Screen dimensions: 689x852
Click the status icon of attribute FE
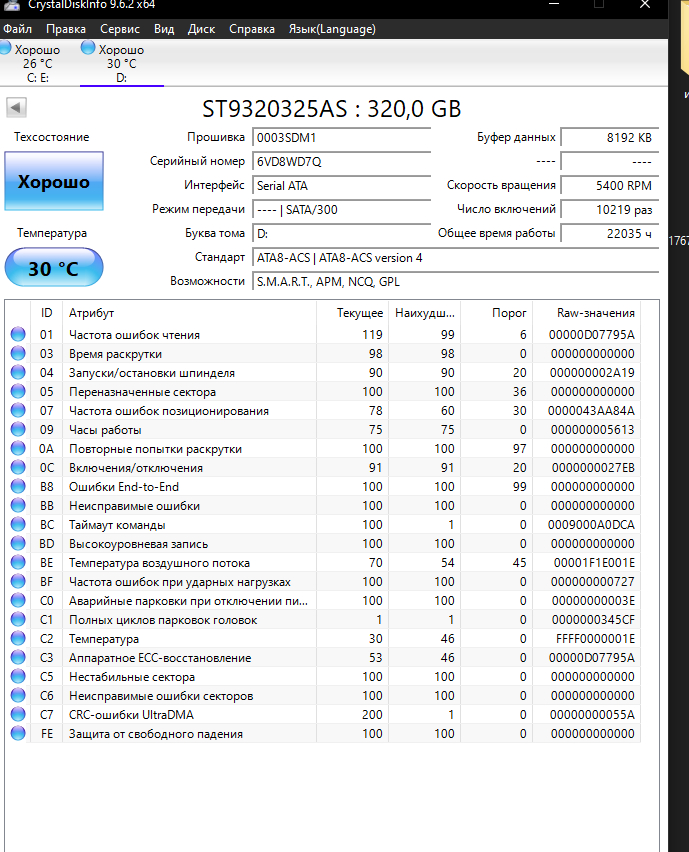(x=18, y=734)
